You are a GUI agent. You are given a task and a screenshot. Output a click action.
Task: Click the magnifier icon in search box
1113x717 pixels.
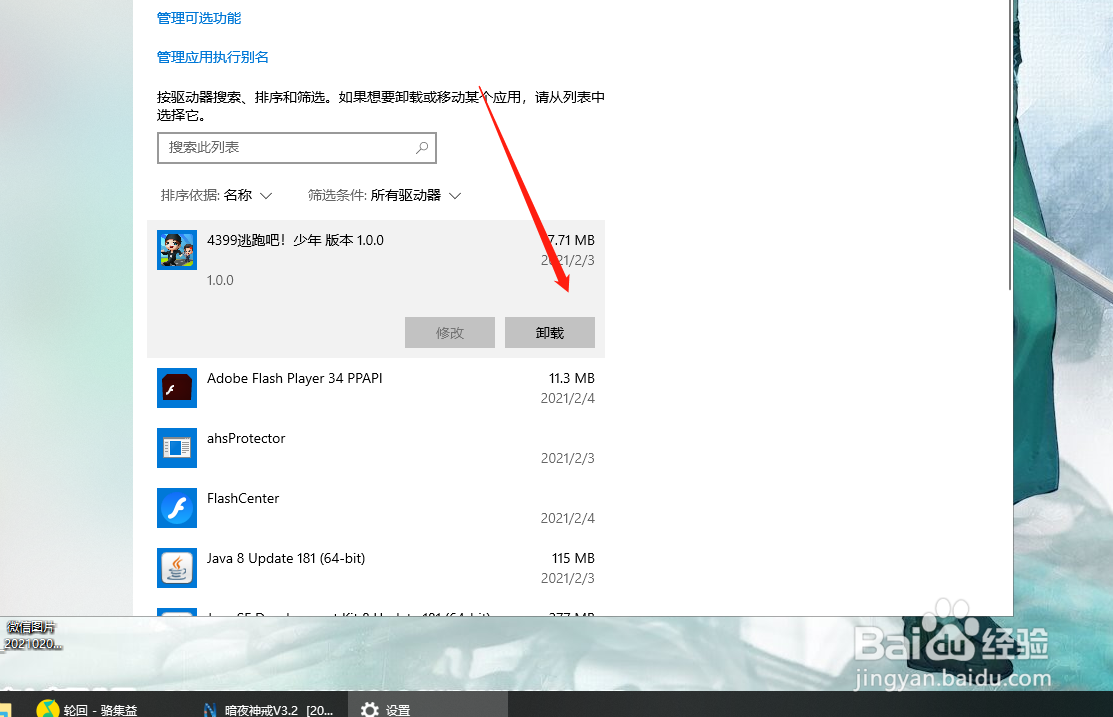(x=422, y=148)
